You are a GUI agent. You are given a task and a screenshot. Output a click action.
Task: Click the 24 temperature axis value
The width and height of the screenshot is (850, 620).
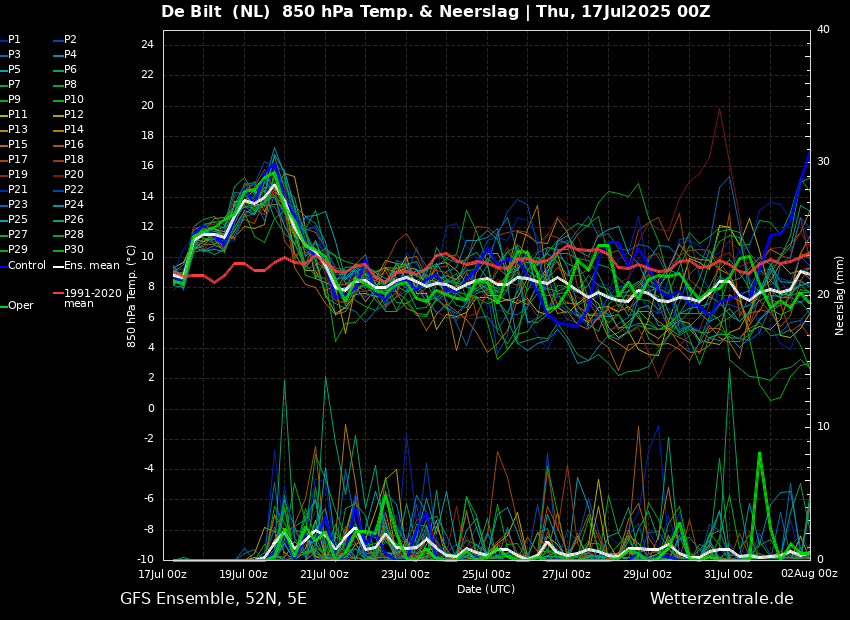pyautogui.click(x=147, y=44)
